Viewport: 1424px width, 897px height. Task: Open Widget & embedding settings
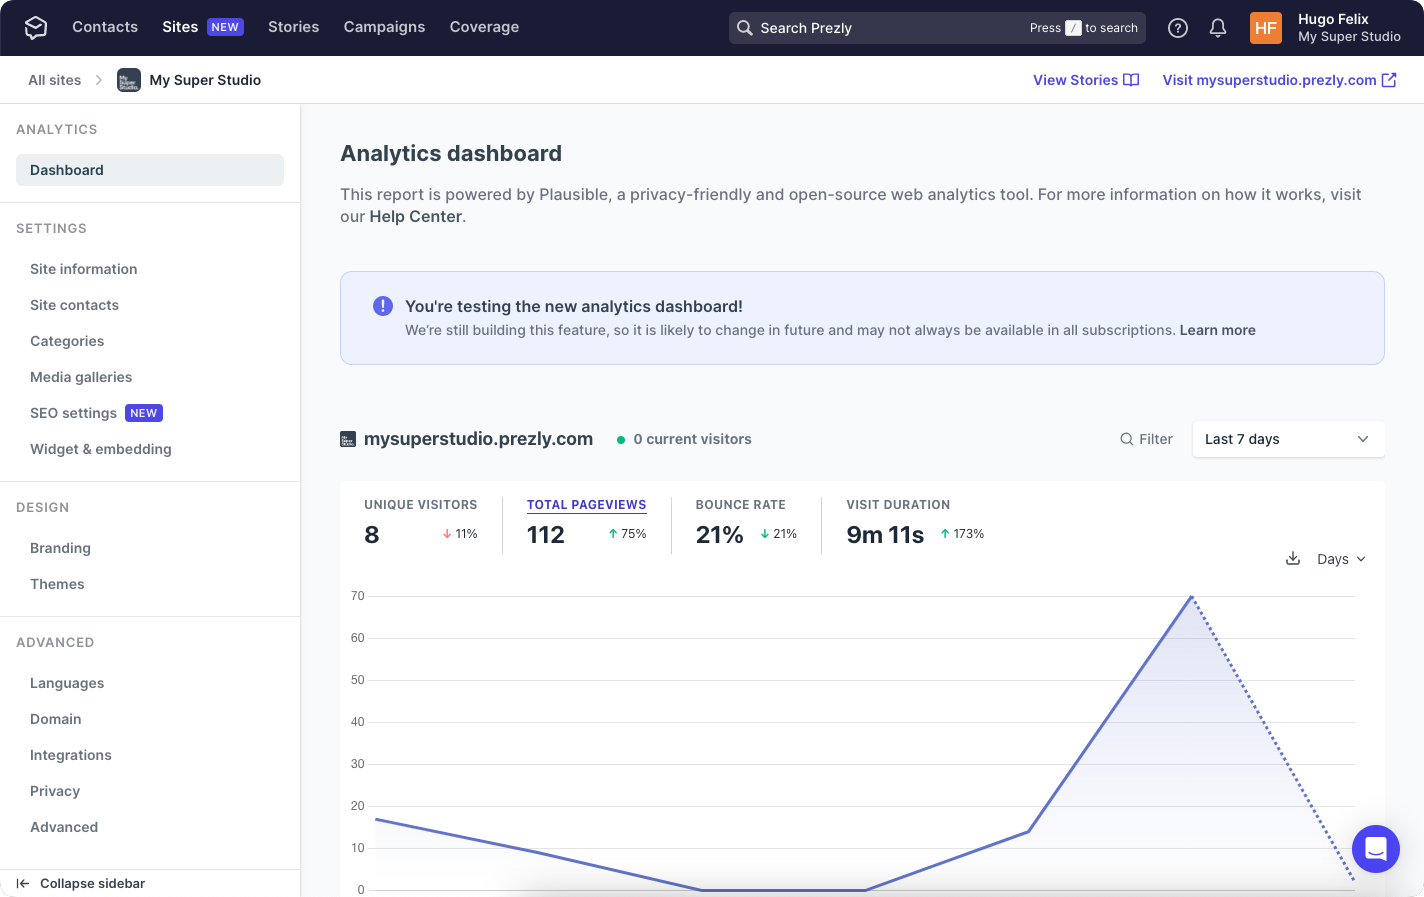[x=101, y=449]
